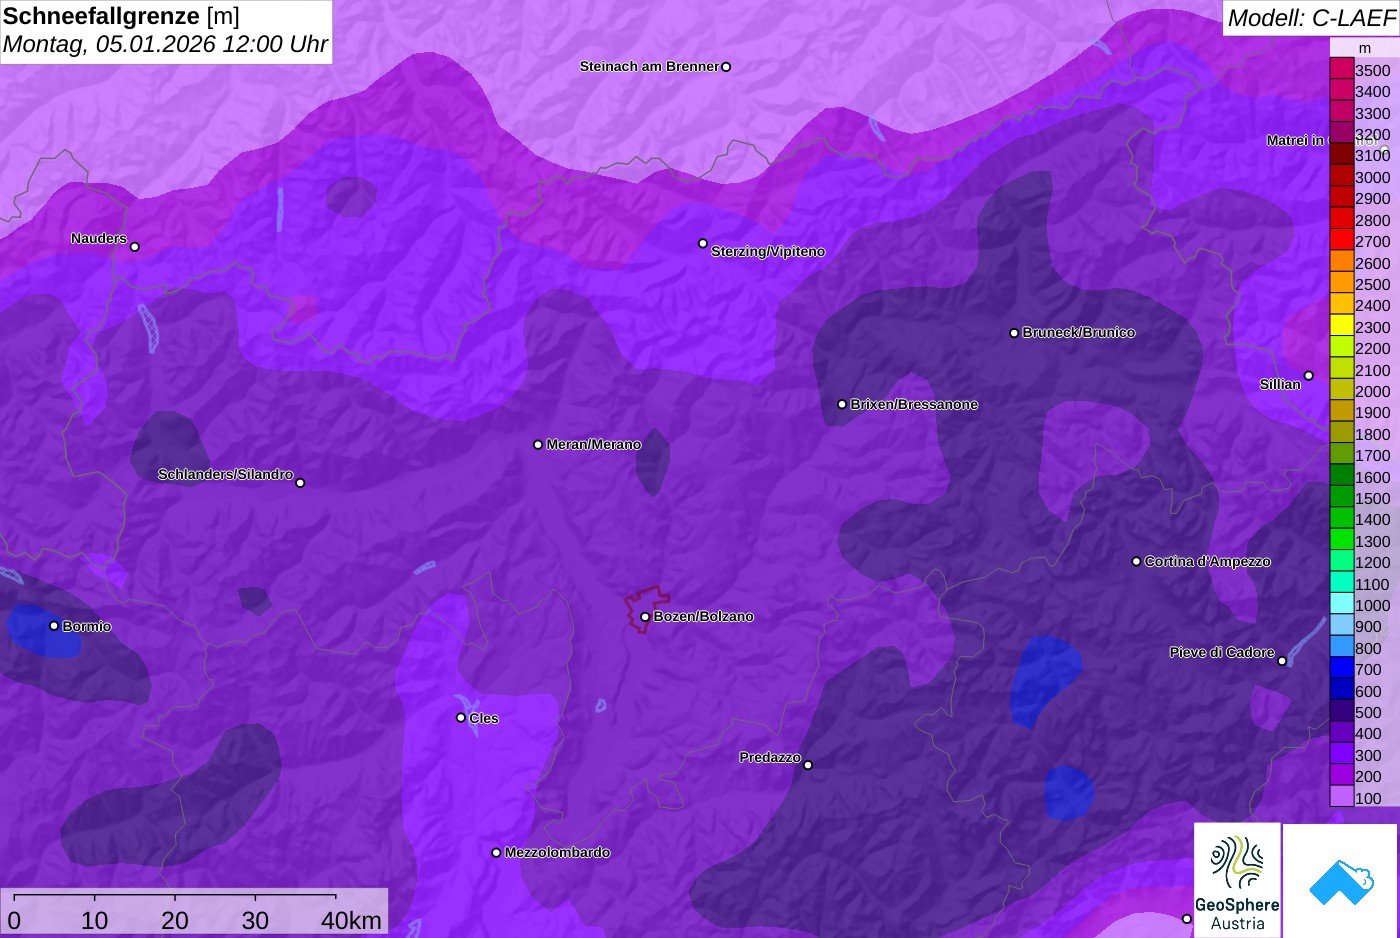Click the Predazzo location dot
This screenshot has width=1400, height=938.
click(x=808, y=766)
